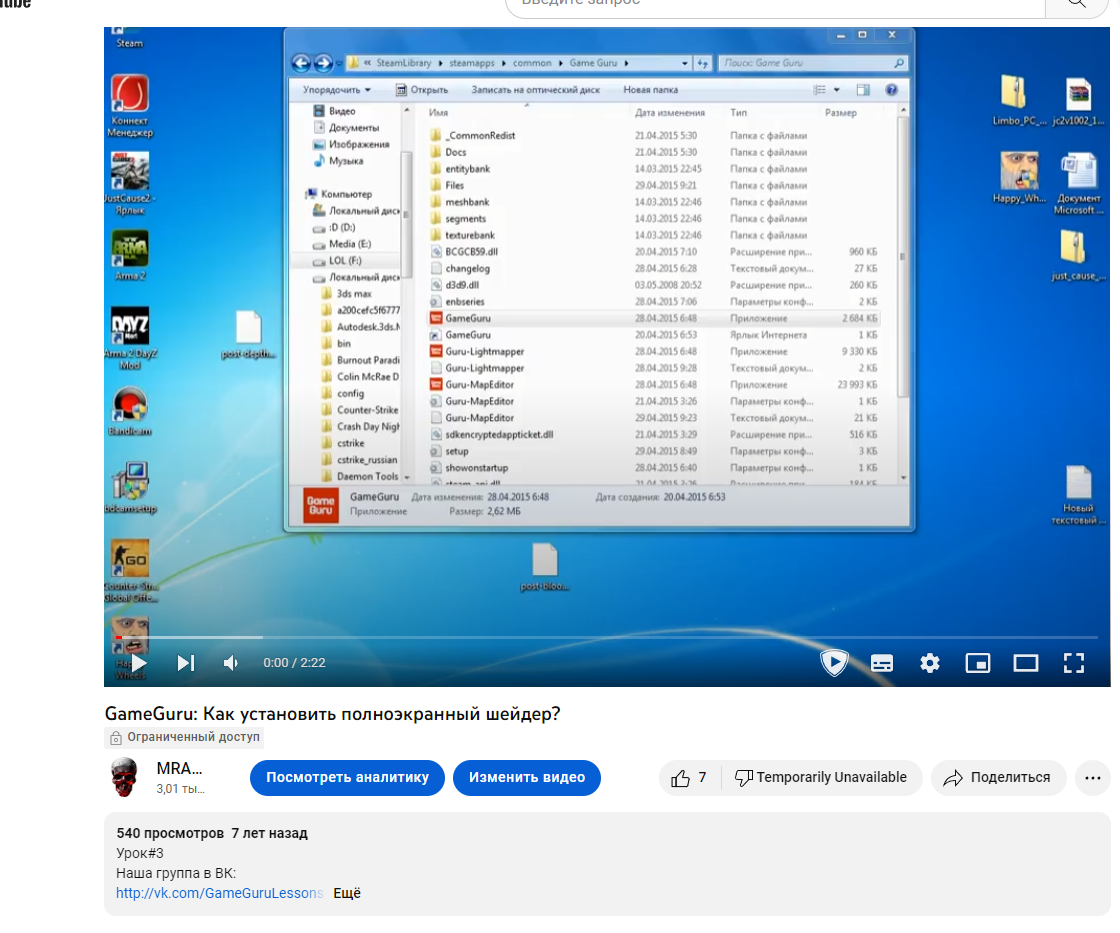The width and height of the screenshot is (1120, 933).
Task: Click the steamapps breadcrumb segment
Action: [x=471, y=63]
